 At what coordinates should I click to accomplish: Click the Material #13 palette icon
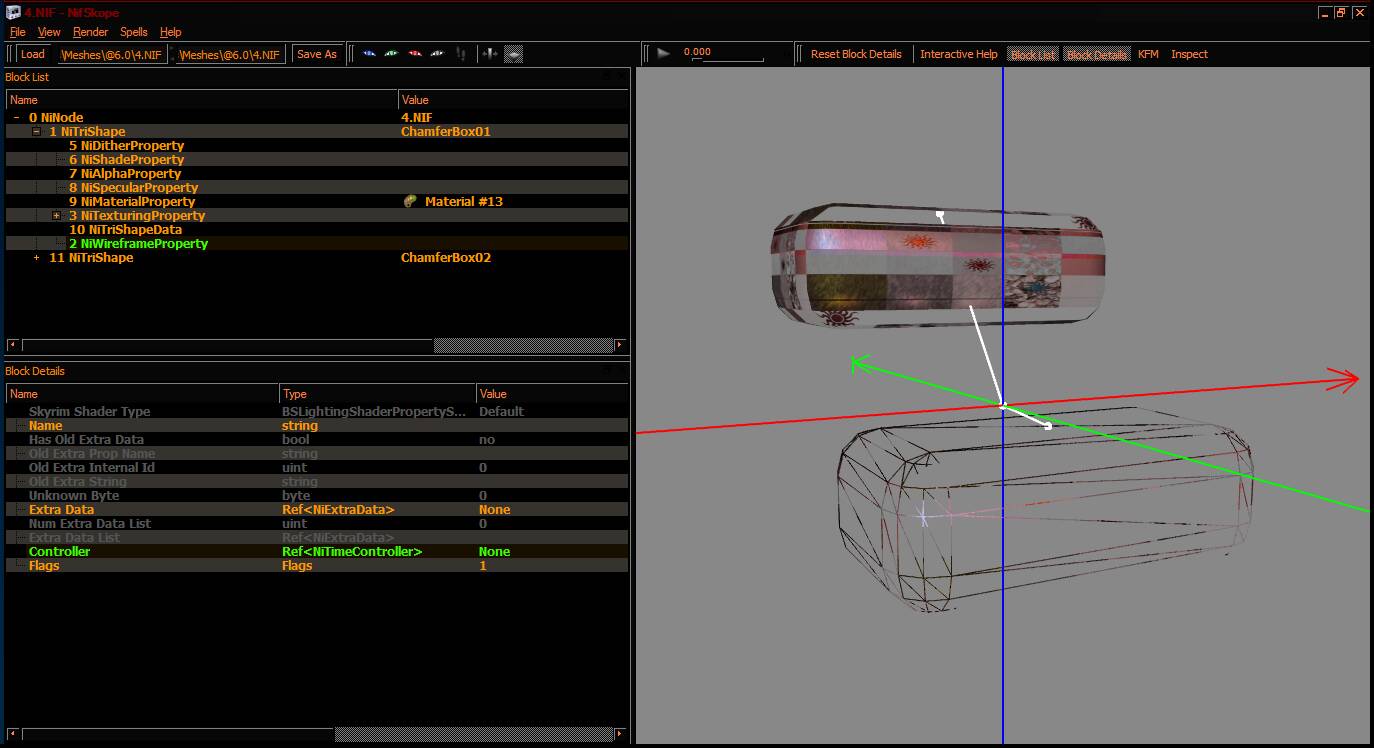410,201
